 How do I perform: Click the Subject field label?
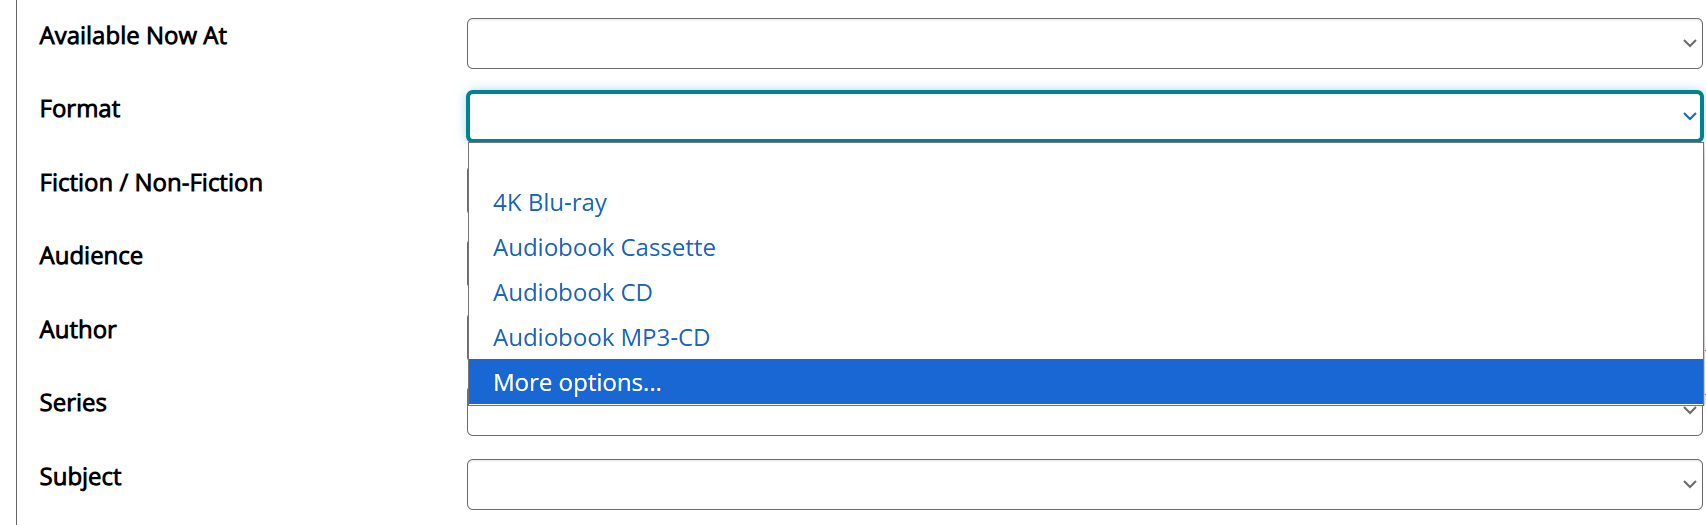click(80, 477)
